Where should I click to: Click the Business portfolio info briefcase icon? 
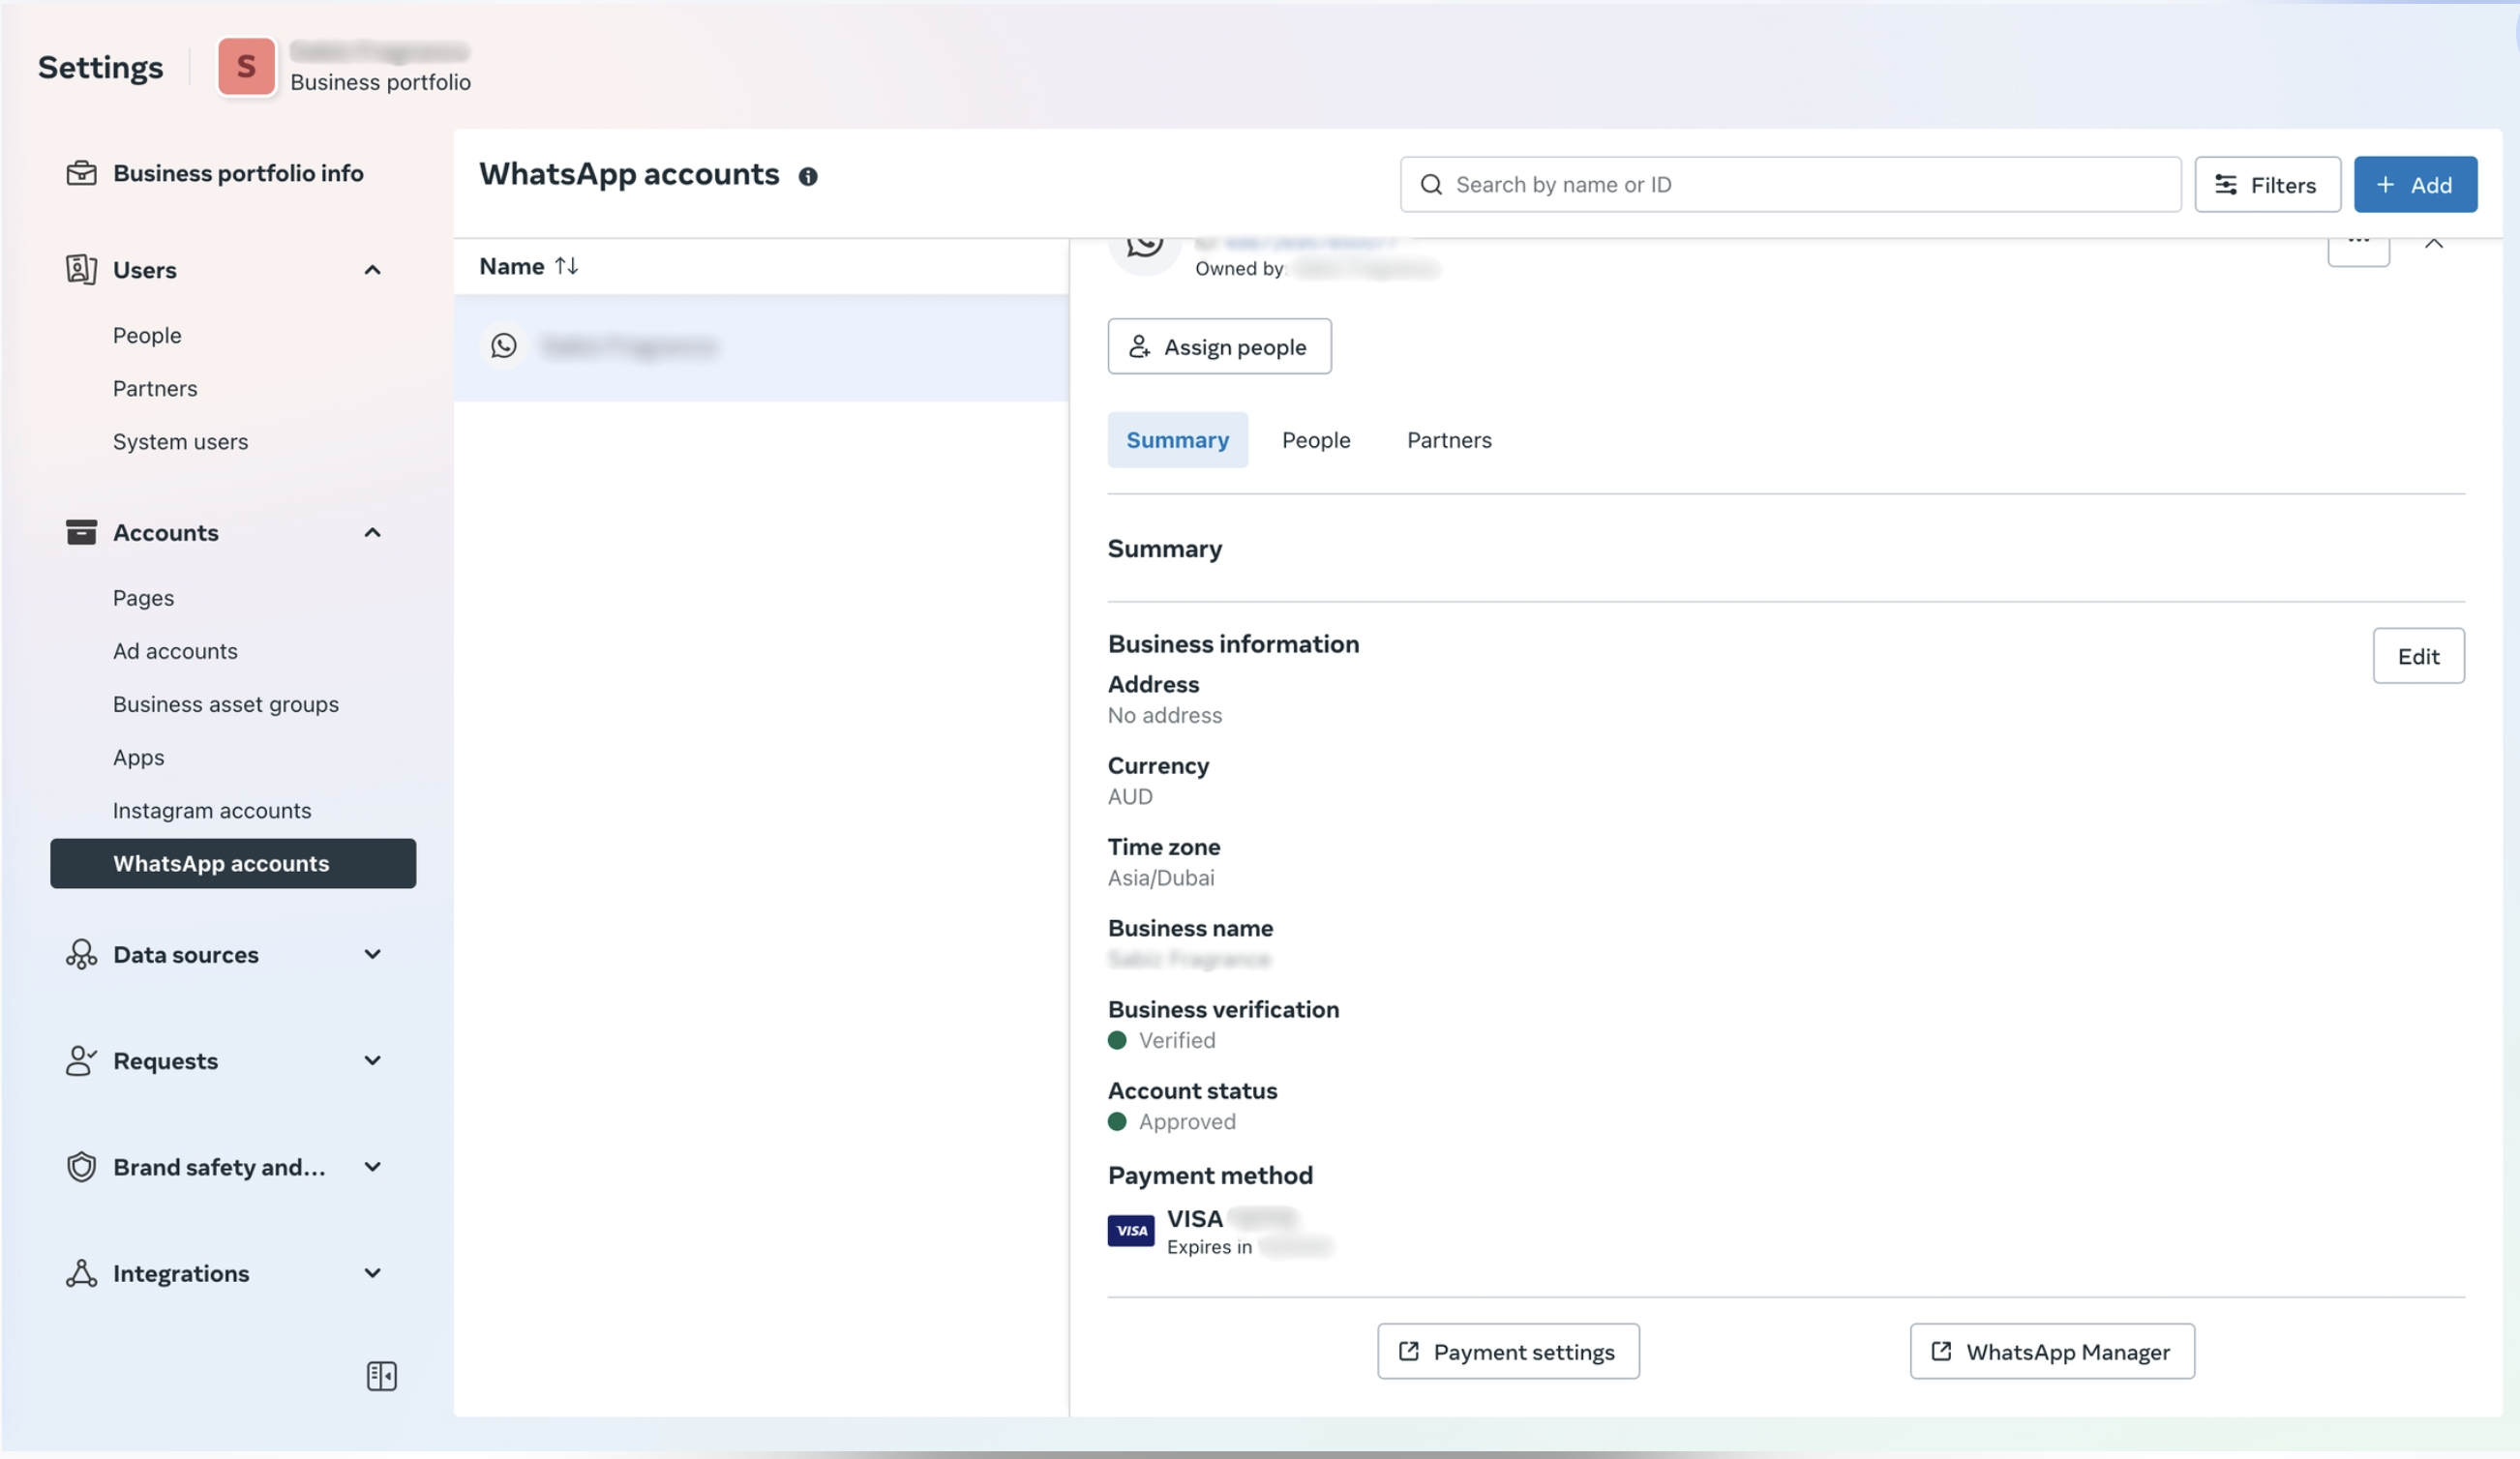tap(81, 173)
